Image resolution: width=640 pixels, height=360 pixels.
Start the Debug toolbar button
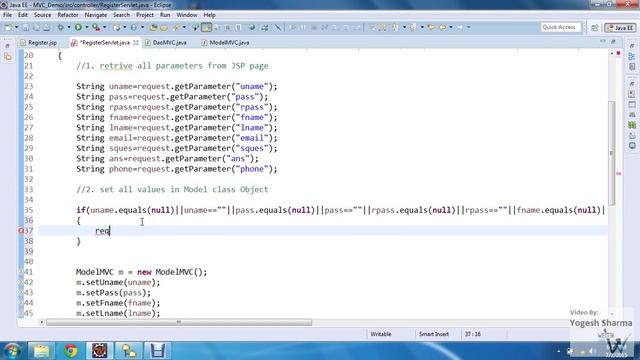[x=60, y=27]
